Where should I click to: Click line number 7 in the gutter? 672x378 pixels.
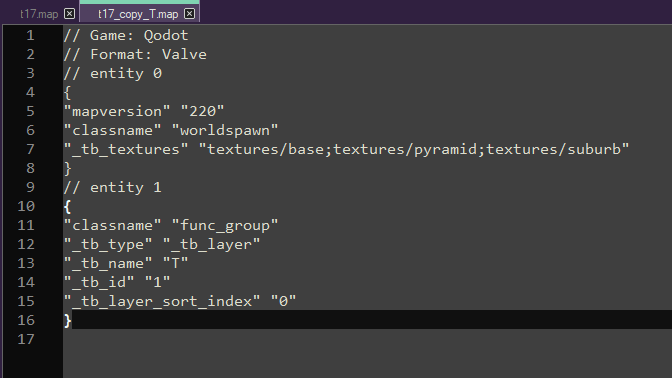tap(30, 149)
